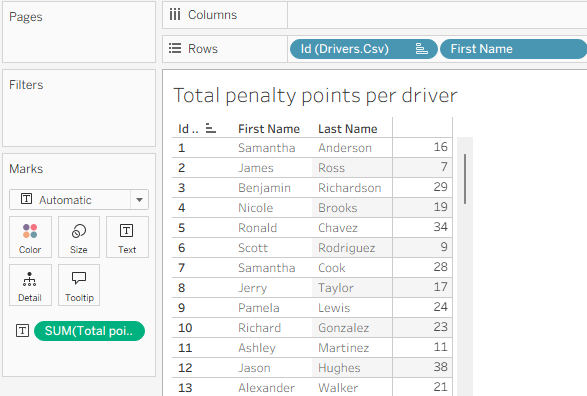Select first name Ashley
The image size is (587, 396).
coord(257,348)
